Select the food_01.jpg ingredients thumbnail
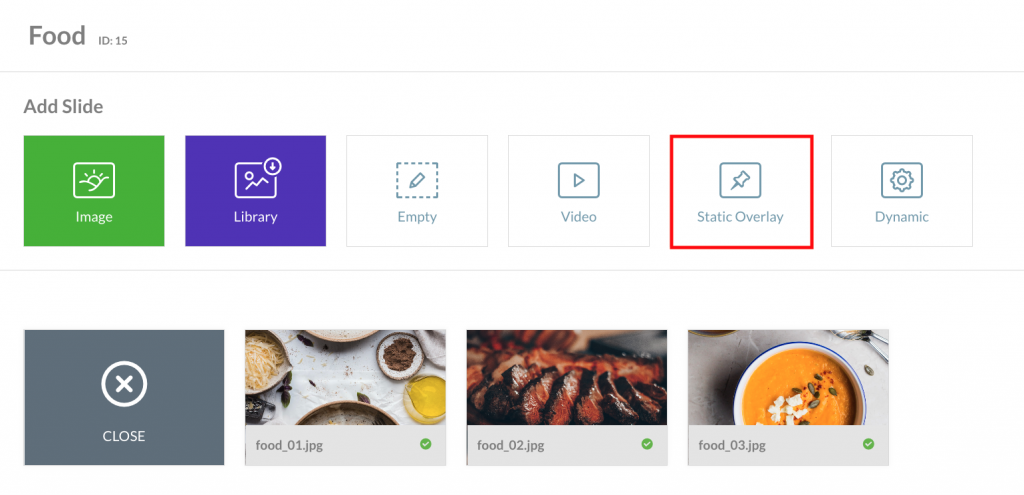1024x495 pixels. pos(345,377)
